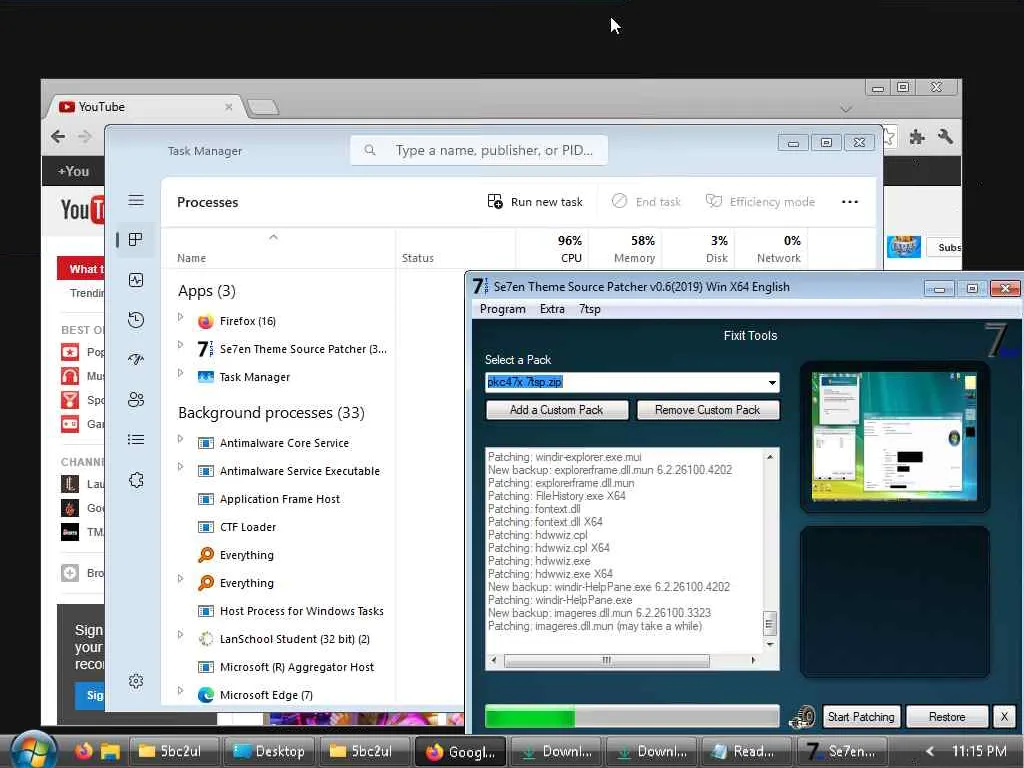1024x768 pixels.
Task: Open Task Manager settings gear icon
Action: point(136,681)
